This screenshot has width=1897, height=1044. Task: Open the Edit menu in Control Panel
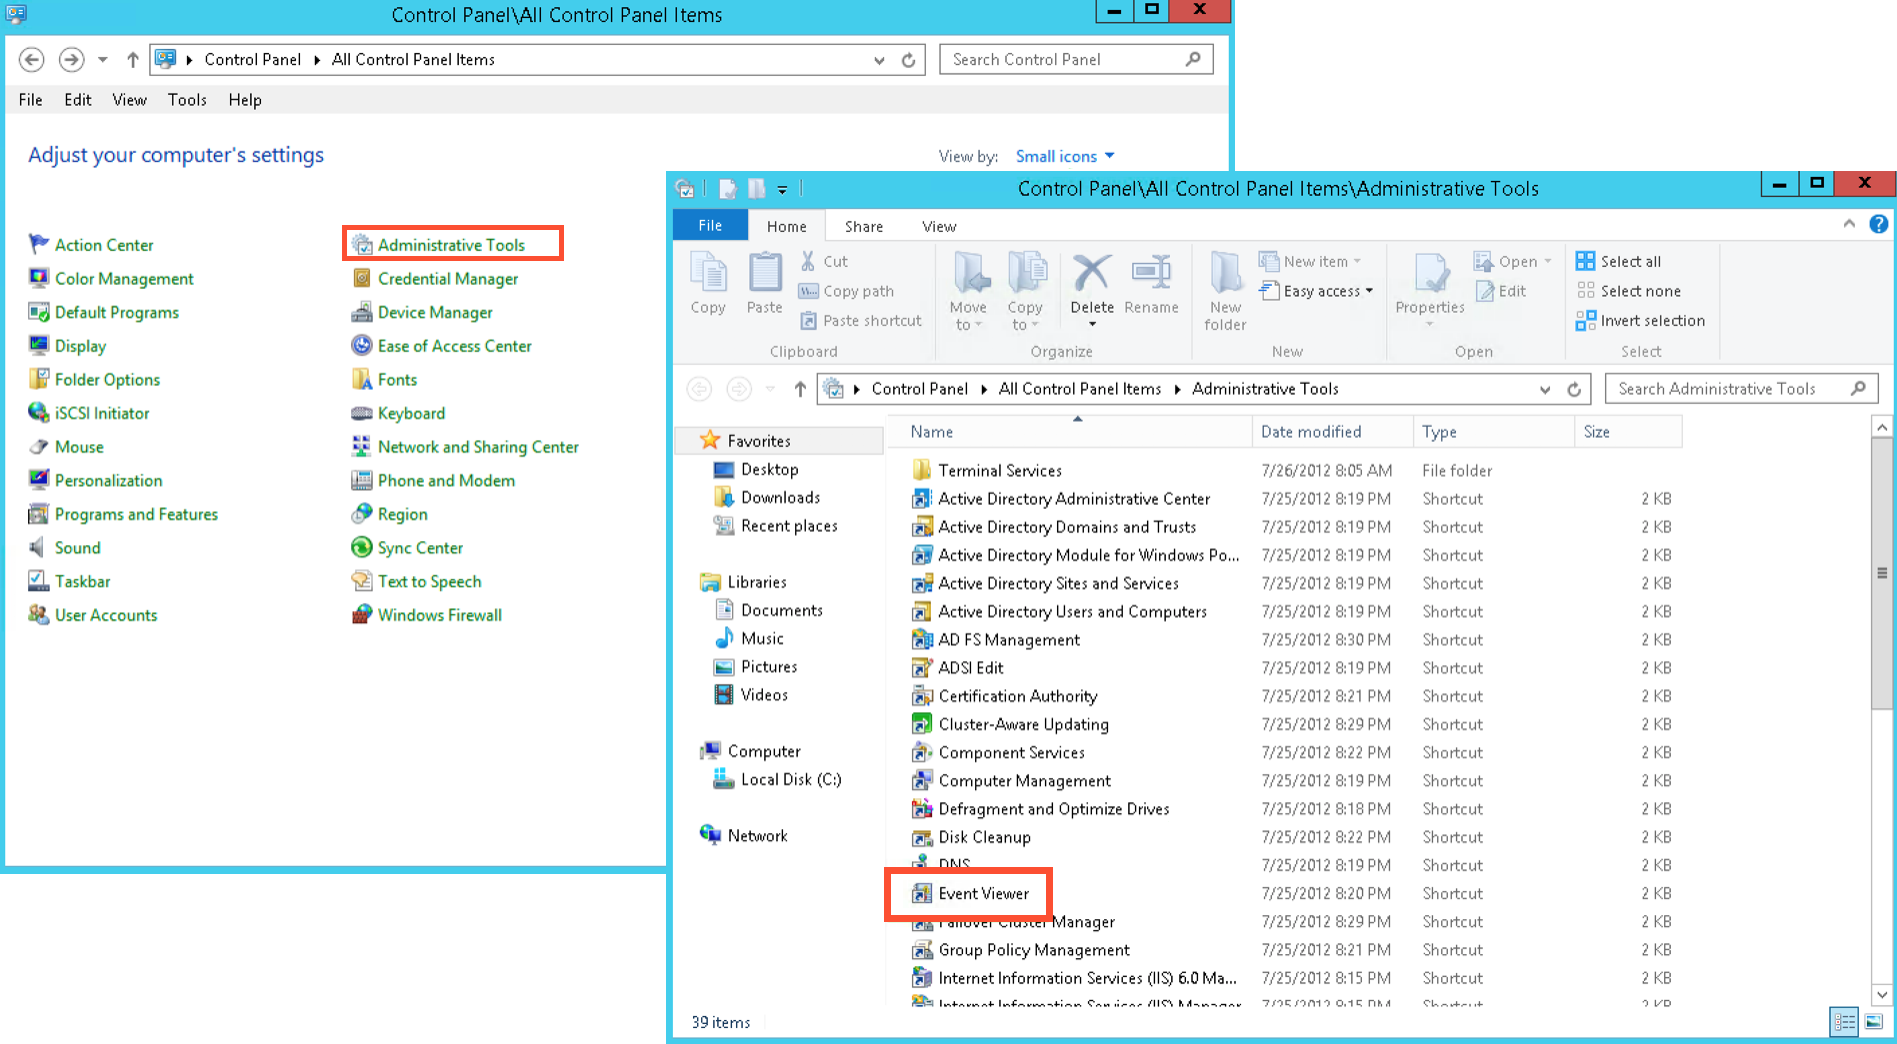coord(77,100)
